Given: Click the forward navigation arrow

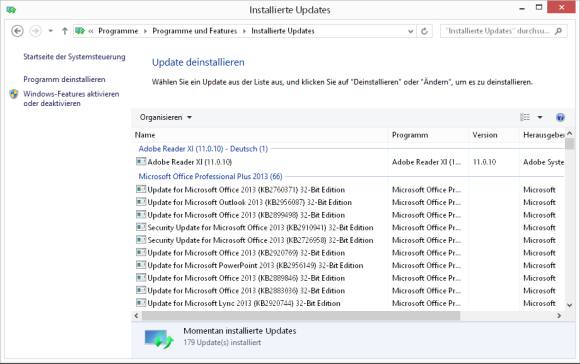Looking at the screenshot, I should click(36, 31).
